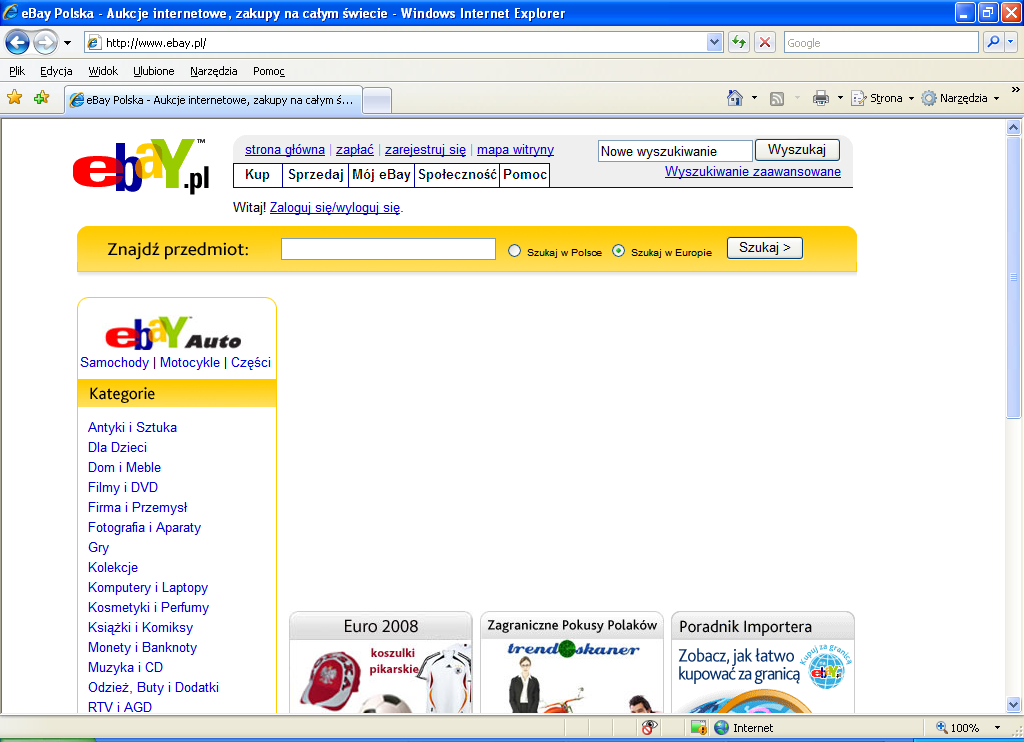This screenshot has height=742, width=1024.
Task: Click the zarejestruj się link
Action: click(x=425, y=150)
